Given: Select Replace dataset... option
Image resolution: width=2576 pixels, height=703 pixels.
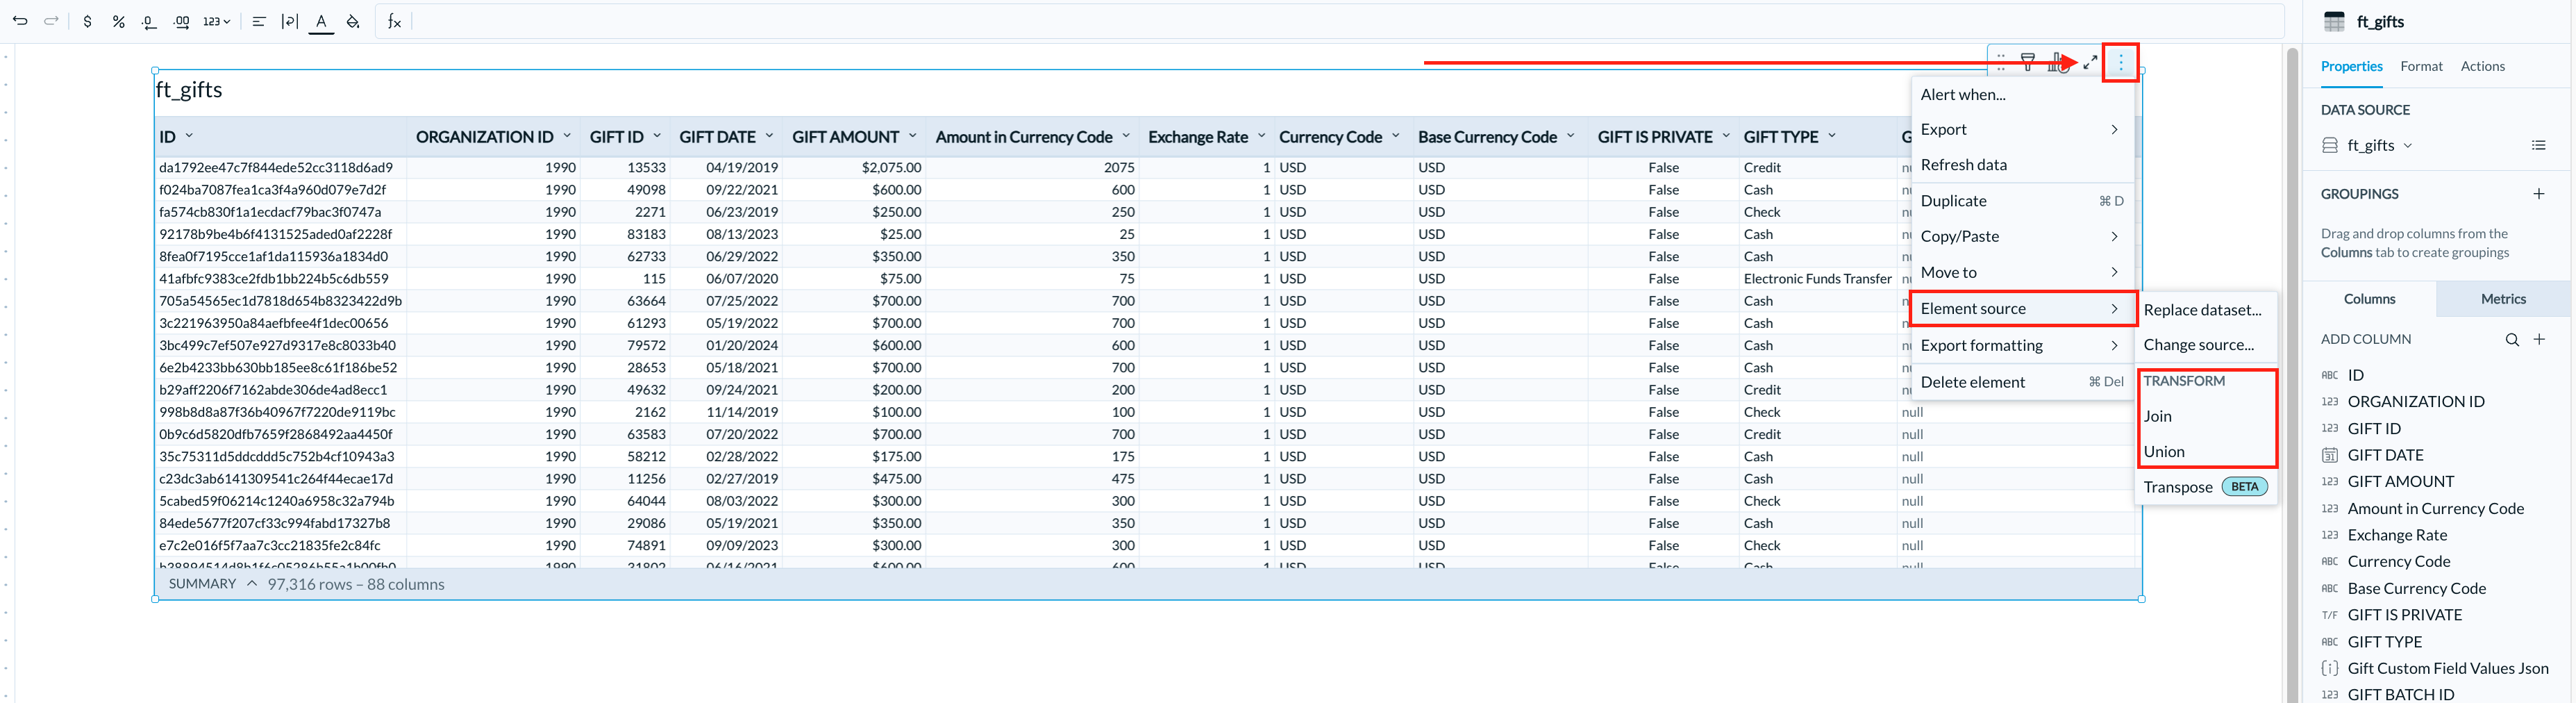Looking at the screenshot, I should (2205, 310).
